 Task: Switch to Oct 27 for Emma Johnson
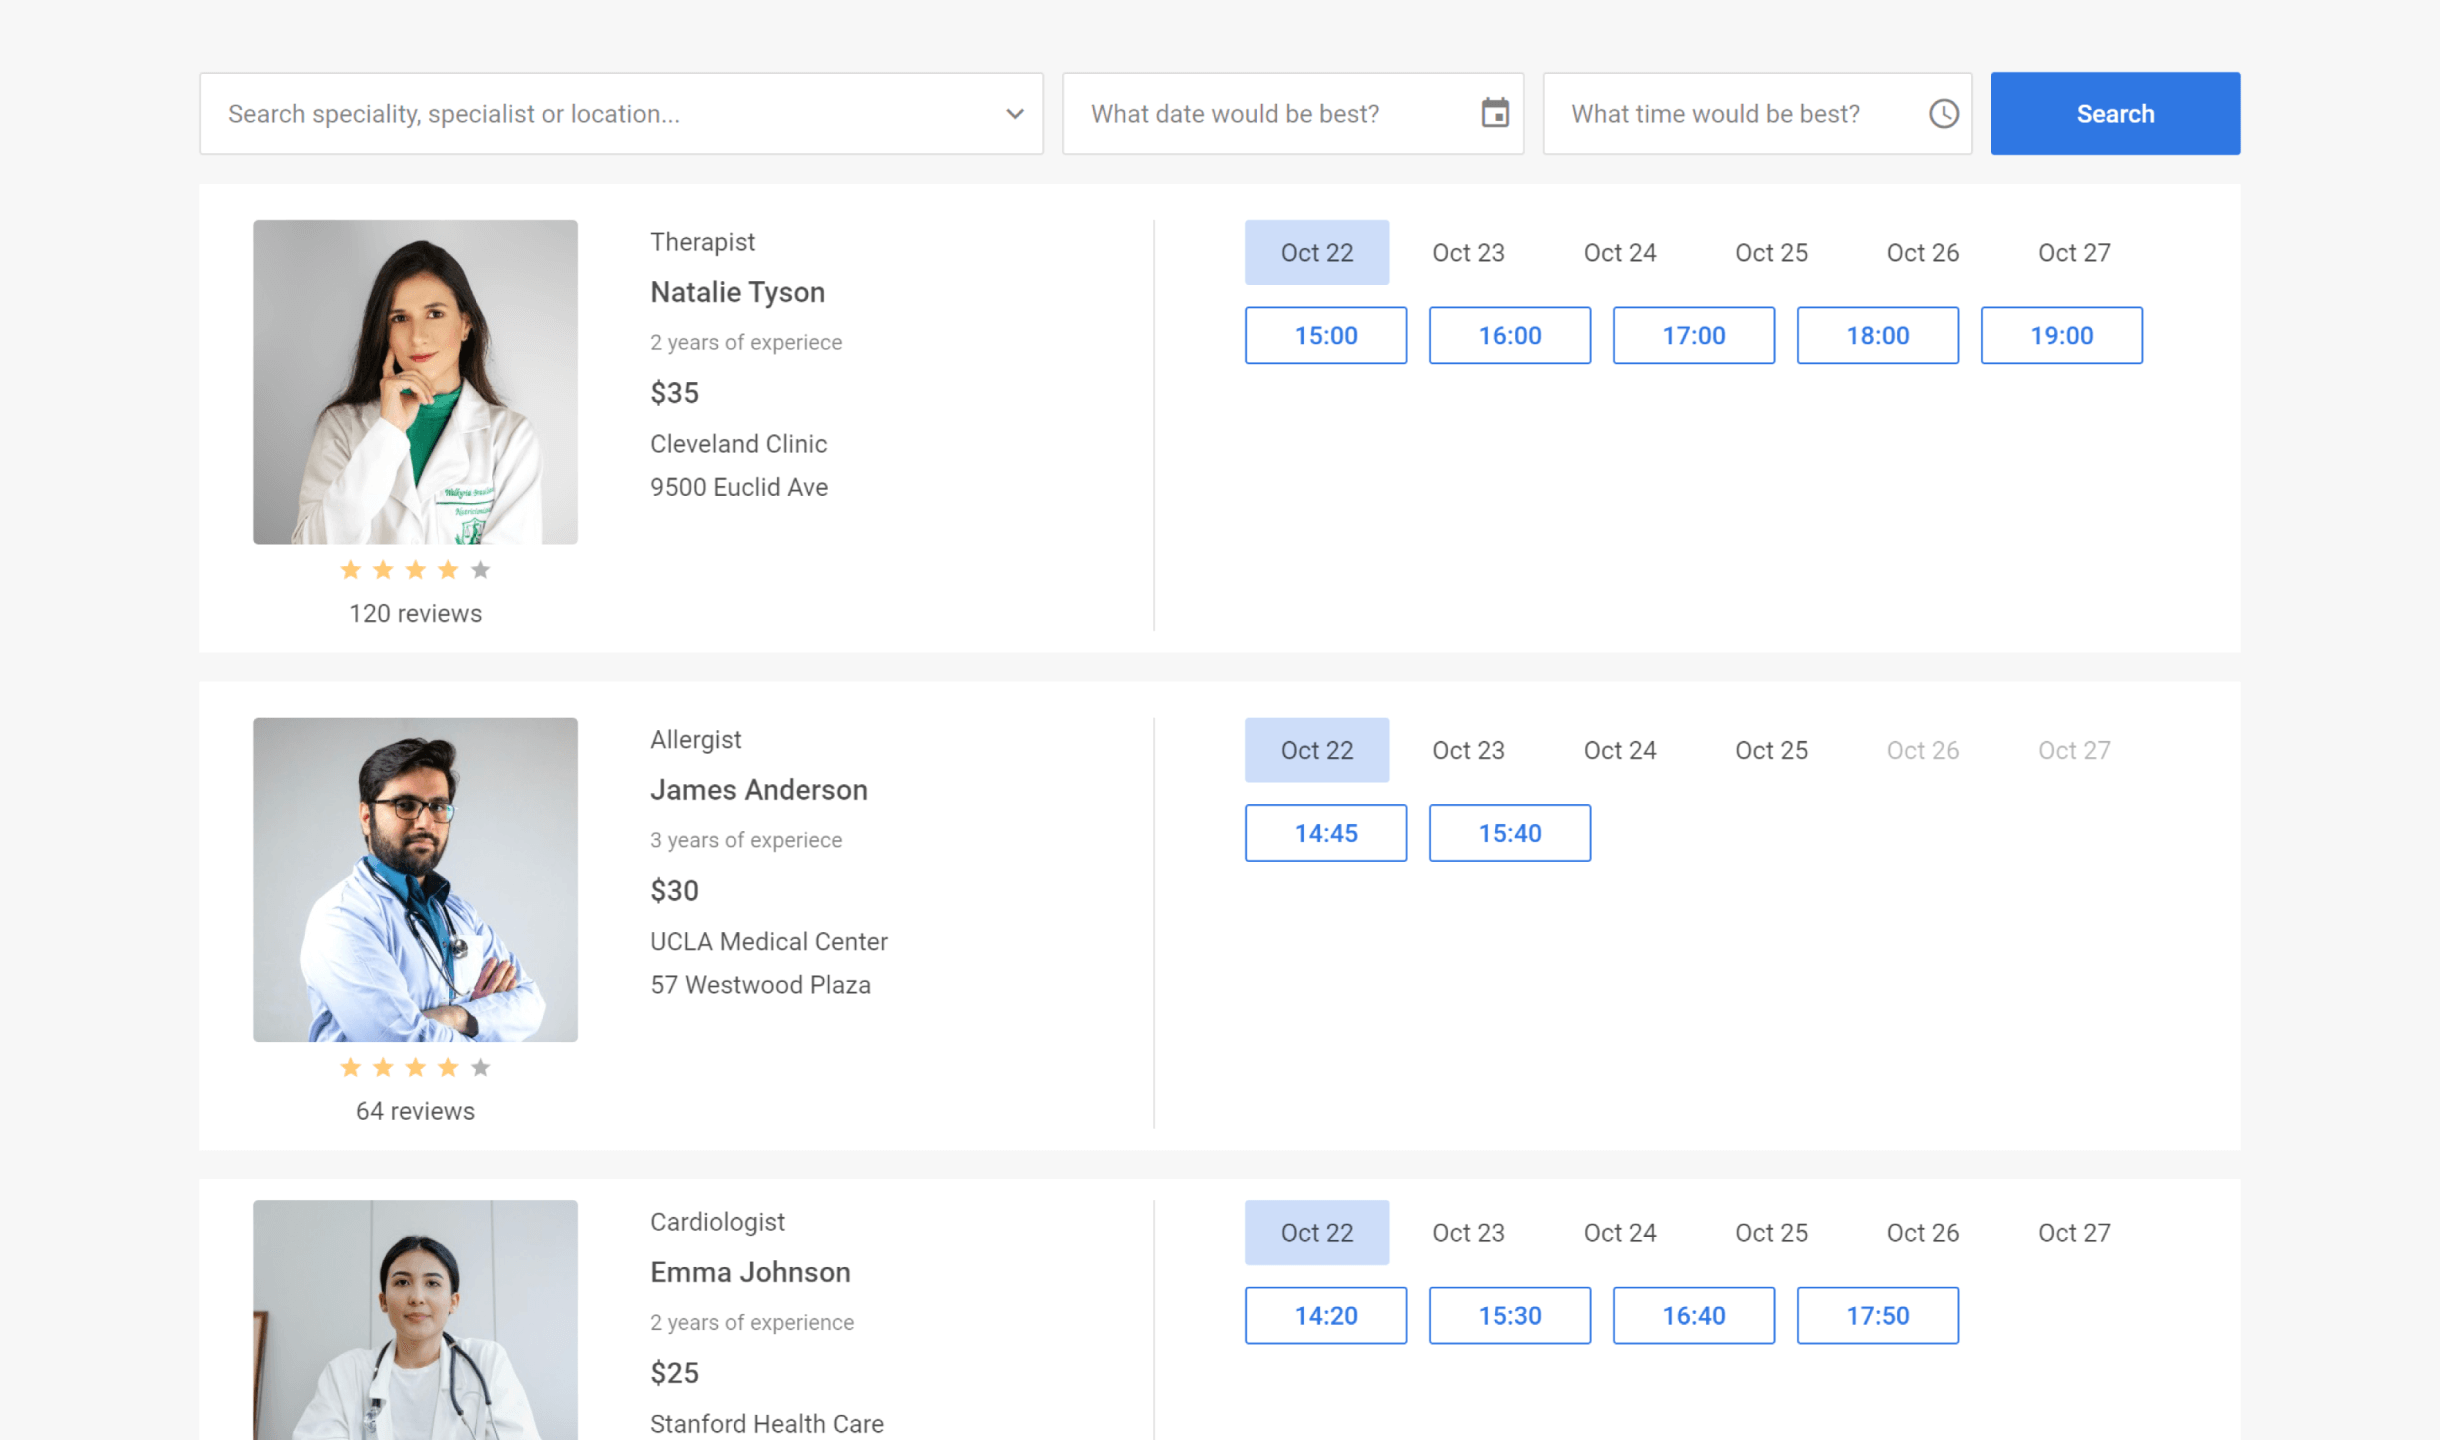(x=2074, y=1232)
